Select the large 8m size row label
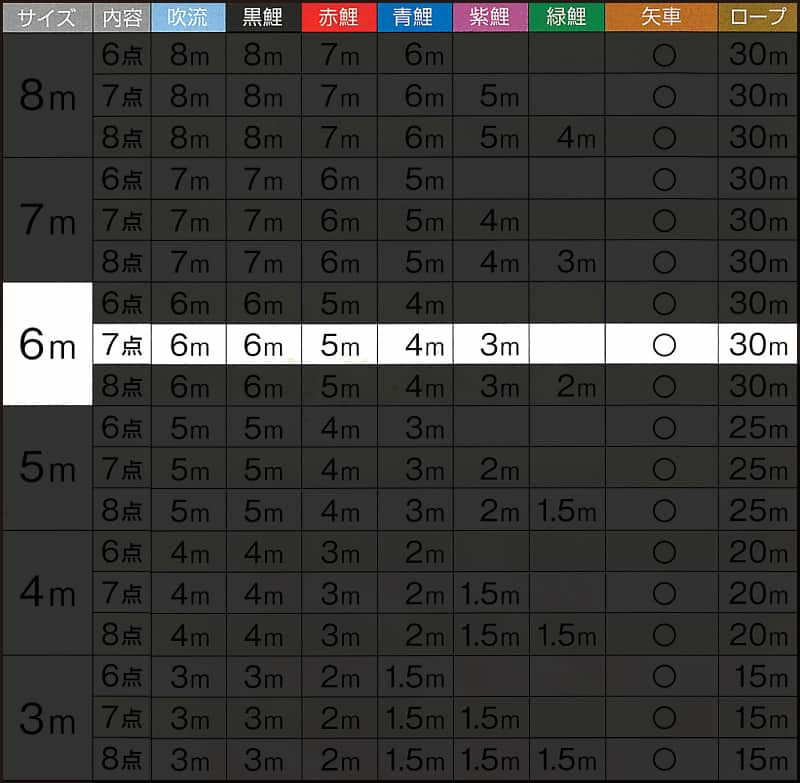Image resolution: width=800 pixels, height=783 pixels. click(46, 97)
